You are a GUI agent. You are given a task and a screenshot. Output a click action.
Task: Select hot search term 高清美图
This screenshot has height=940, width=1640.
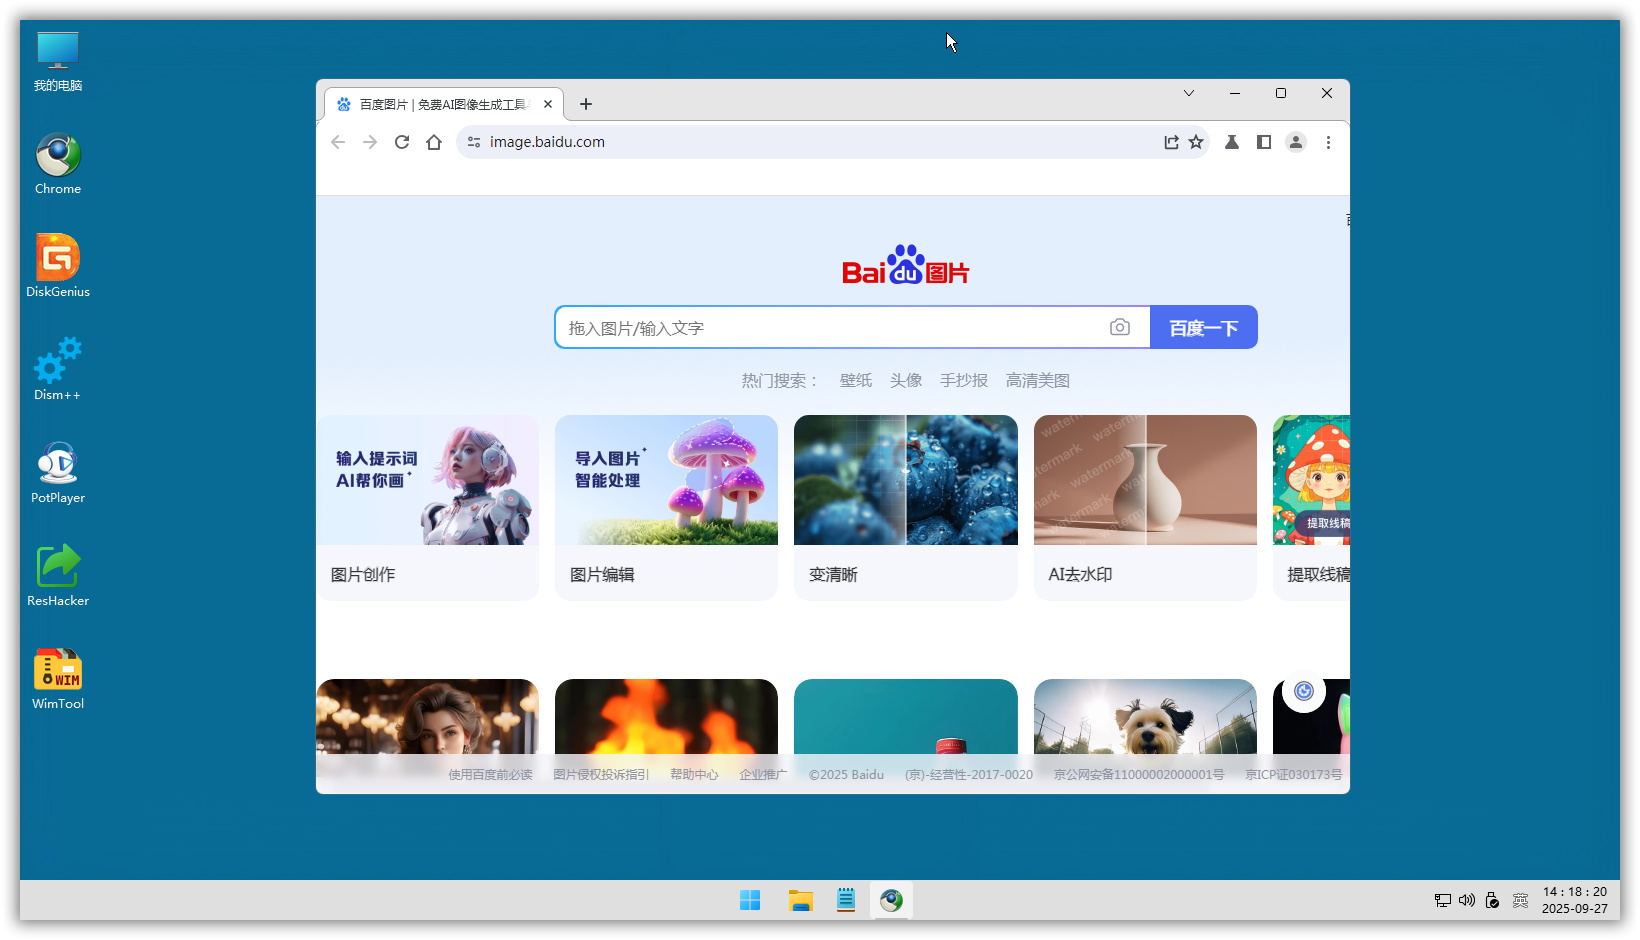[1038, 381]
